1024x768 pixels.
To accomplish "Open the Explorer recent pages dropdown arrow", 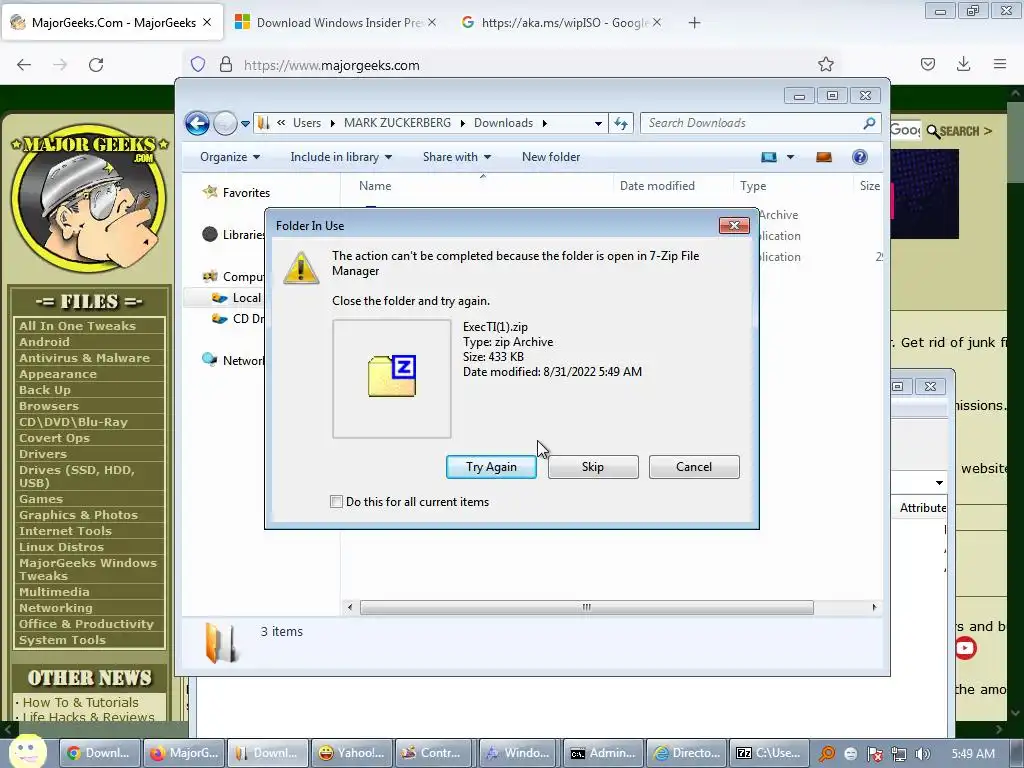I will (245, 123).
